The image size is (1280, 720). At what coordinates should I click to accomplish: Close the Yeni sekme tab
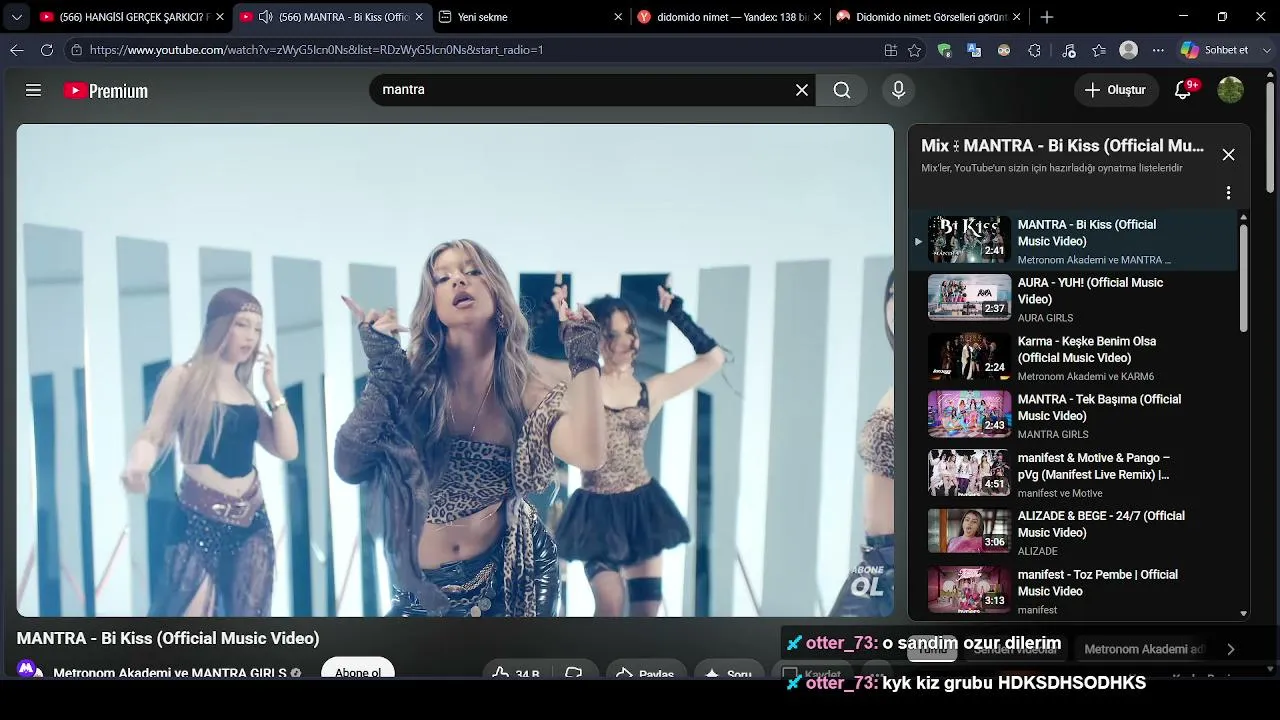[x=618, y=17]
